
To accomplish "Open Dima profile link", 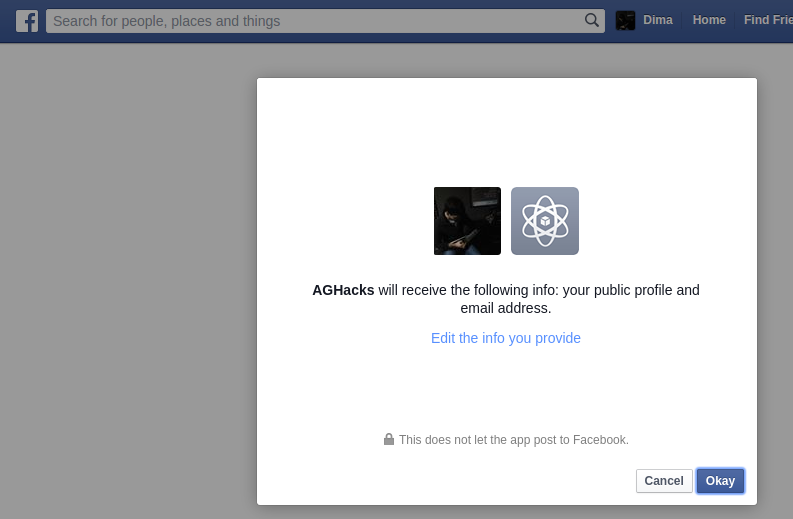I will click(657, 20).
